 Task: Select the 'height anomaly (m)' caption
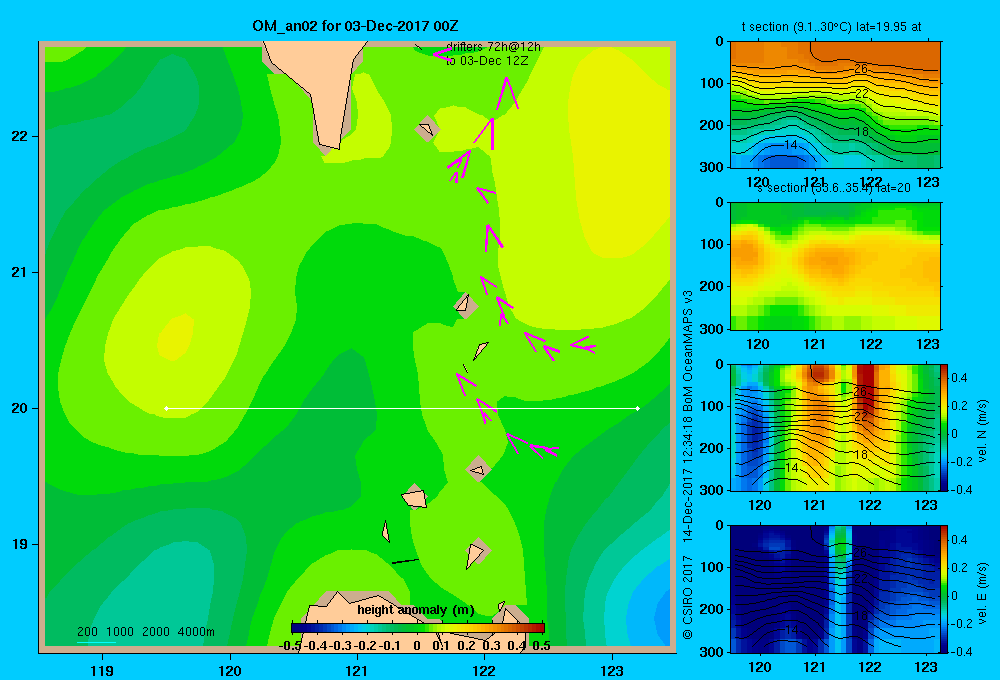point(416,610)
